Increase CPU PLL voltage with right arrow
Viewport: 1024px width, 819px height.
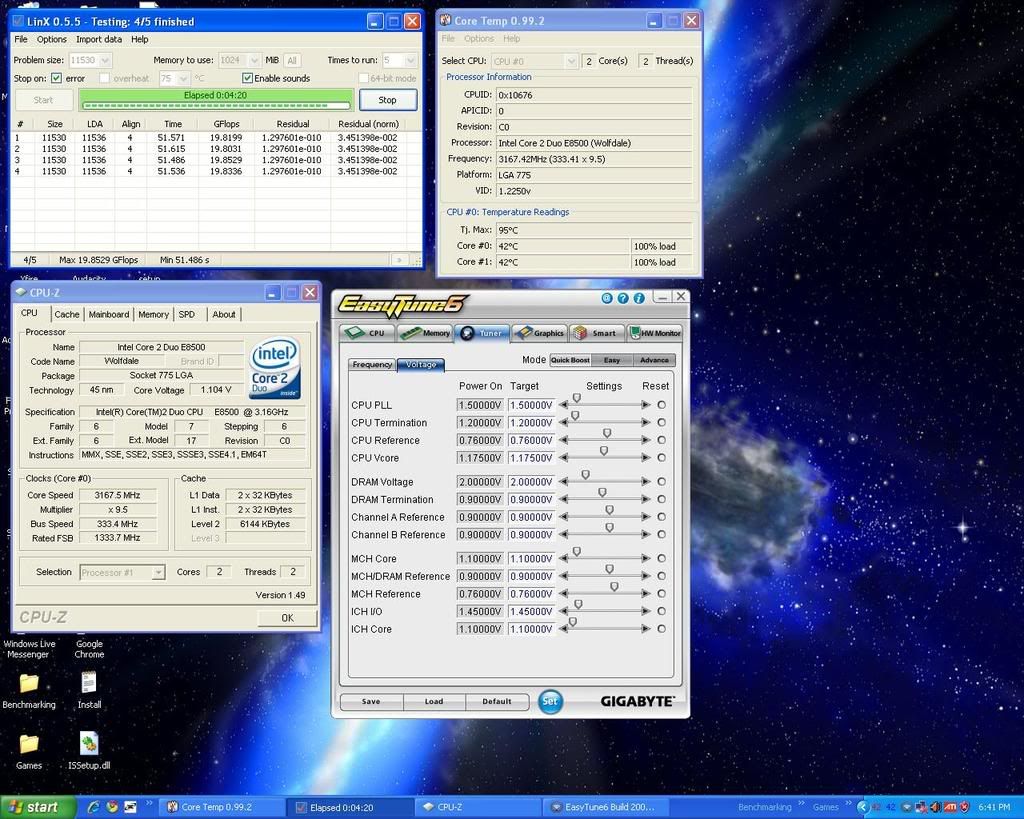(x=646, y=405)
